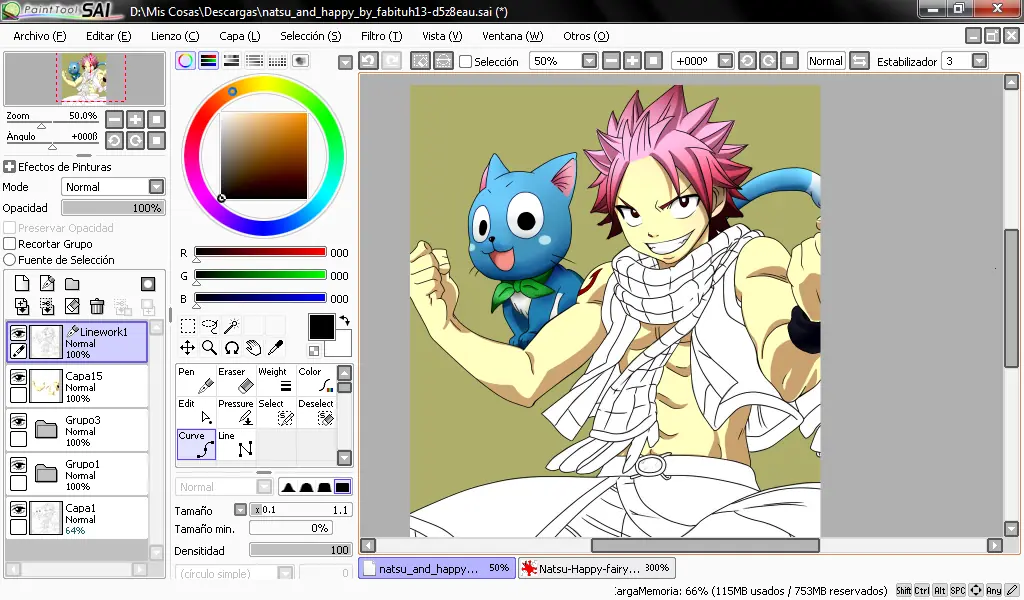Select the zoom magnifier tool
Viewport: 1024px width, 600px height.
[x=210, y=347]
